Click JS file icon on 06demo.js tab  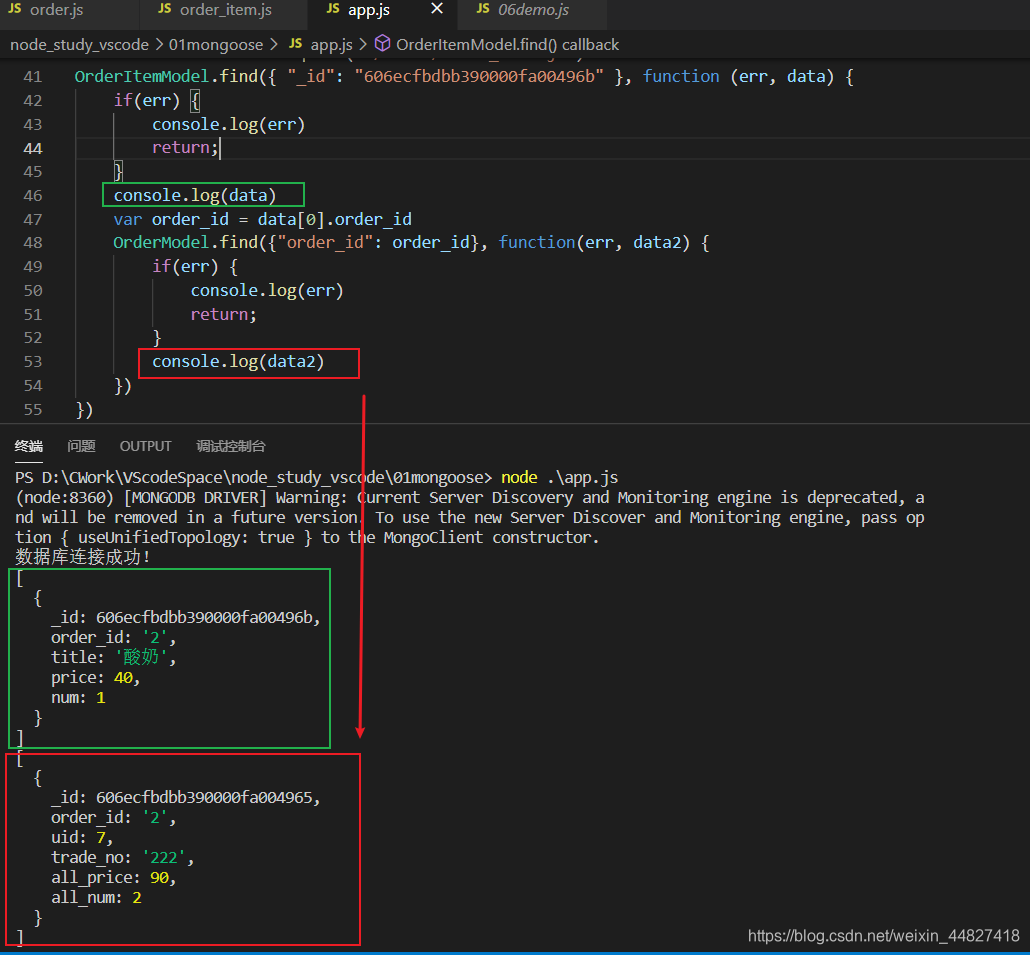tap(483, 9)
